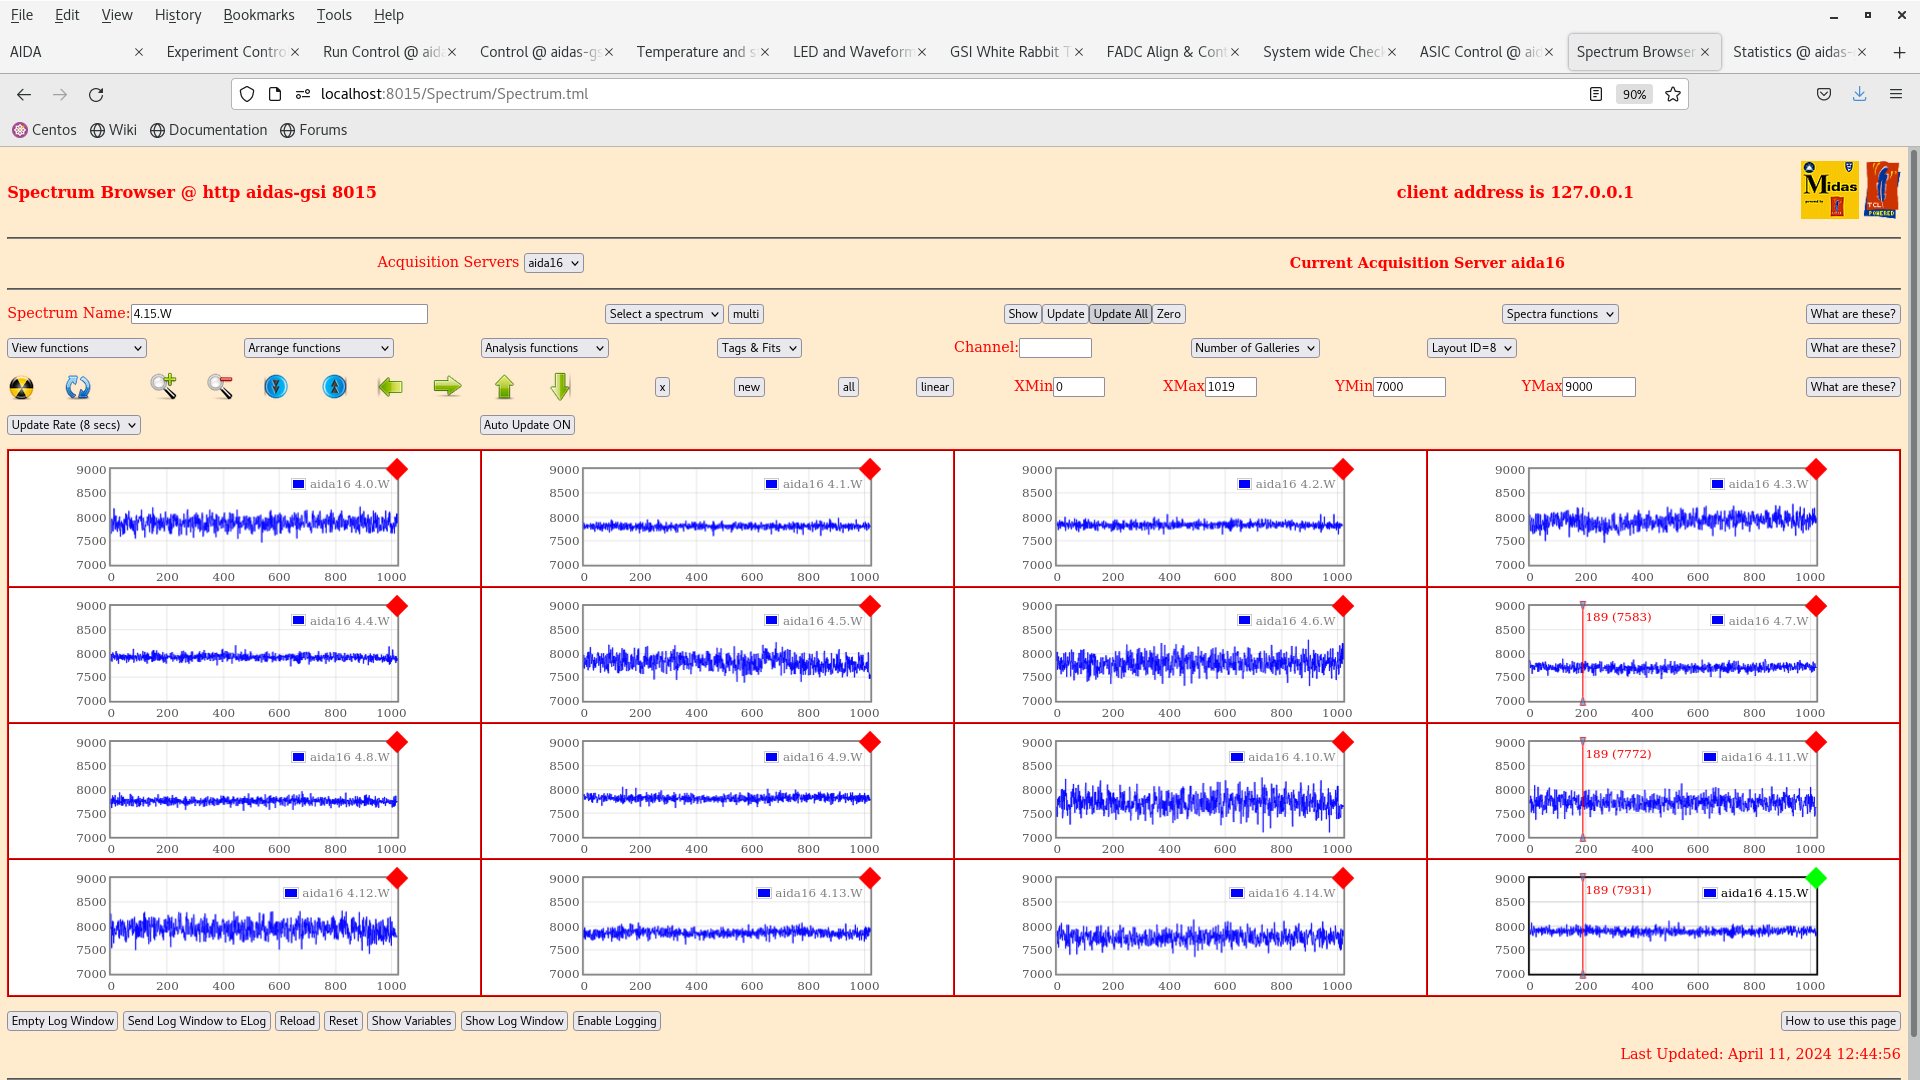Click the yellow radiation hazard icon

tap(21, 387)
